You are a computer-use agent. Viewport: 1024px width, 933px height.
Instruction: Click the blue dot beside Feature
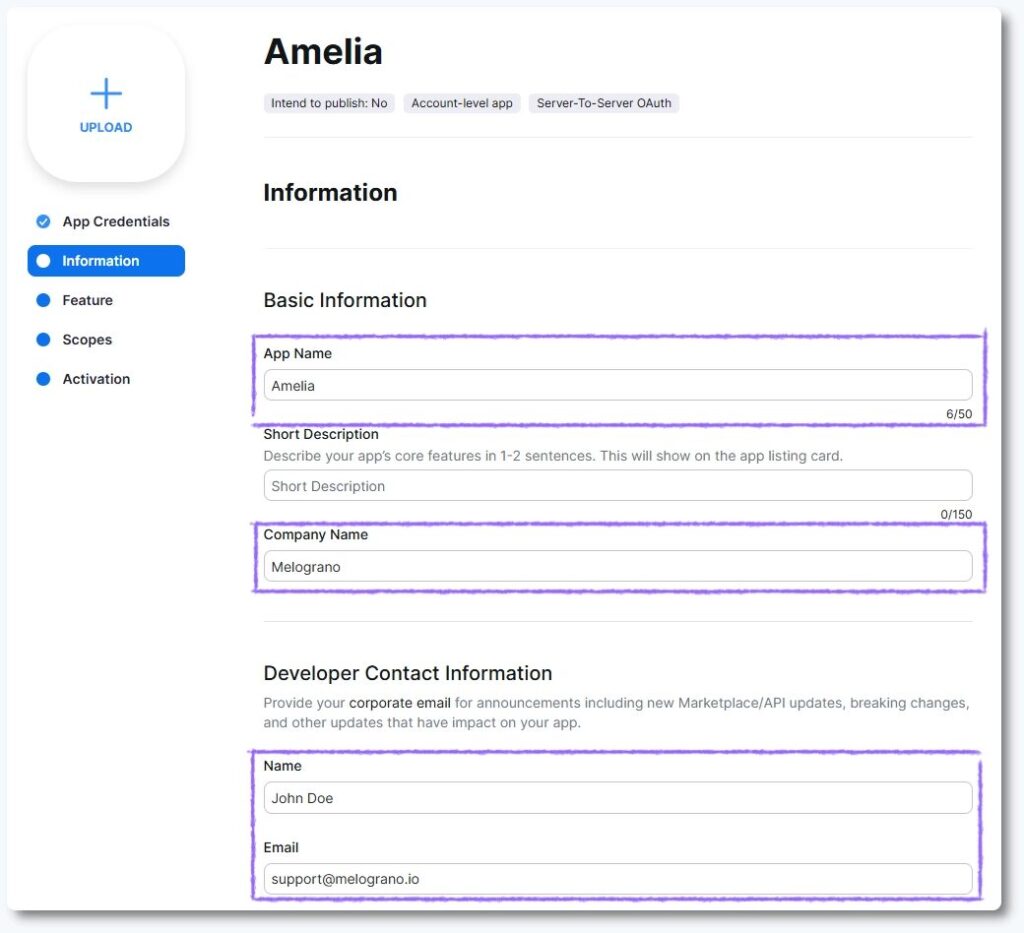pos(43,300)
